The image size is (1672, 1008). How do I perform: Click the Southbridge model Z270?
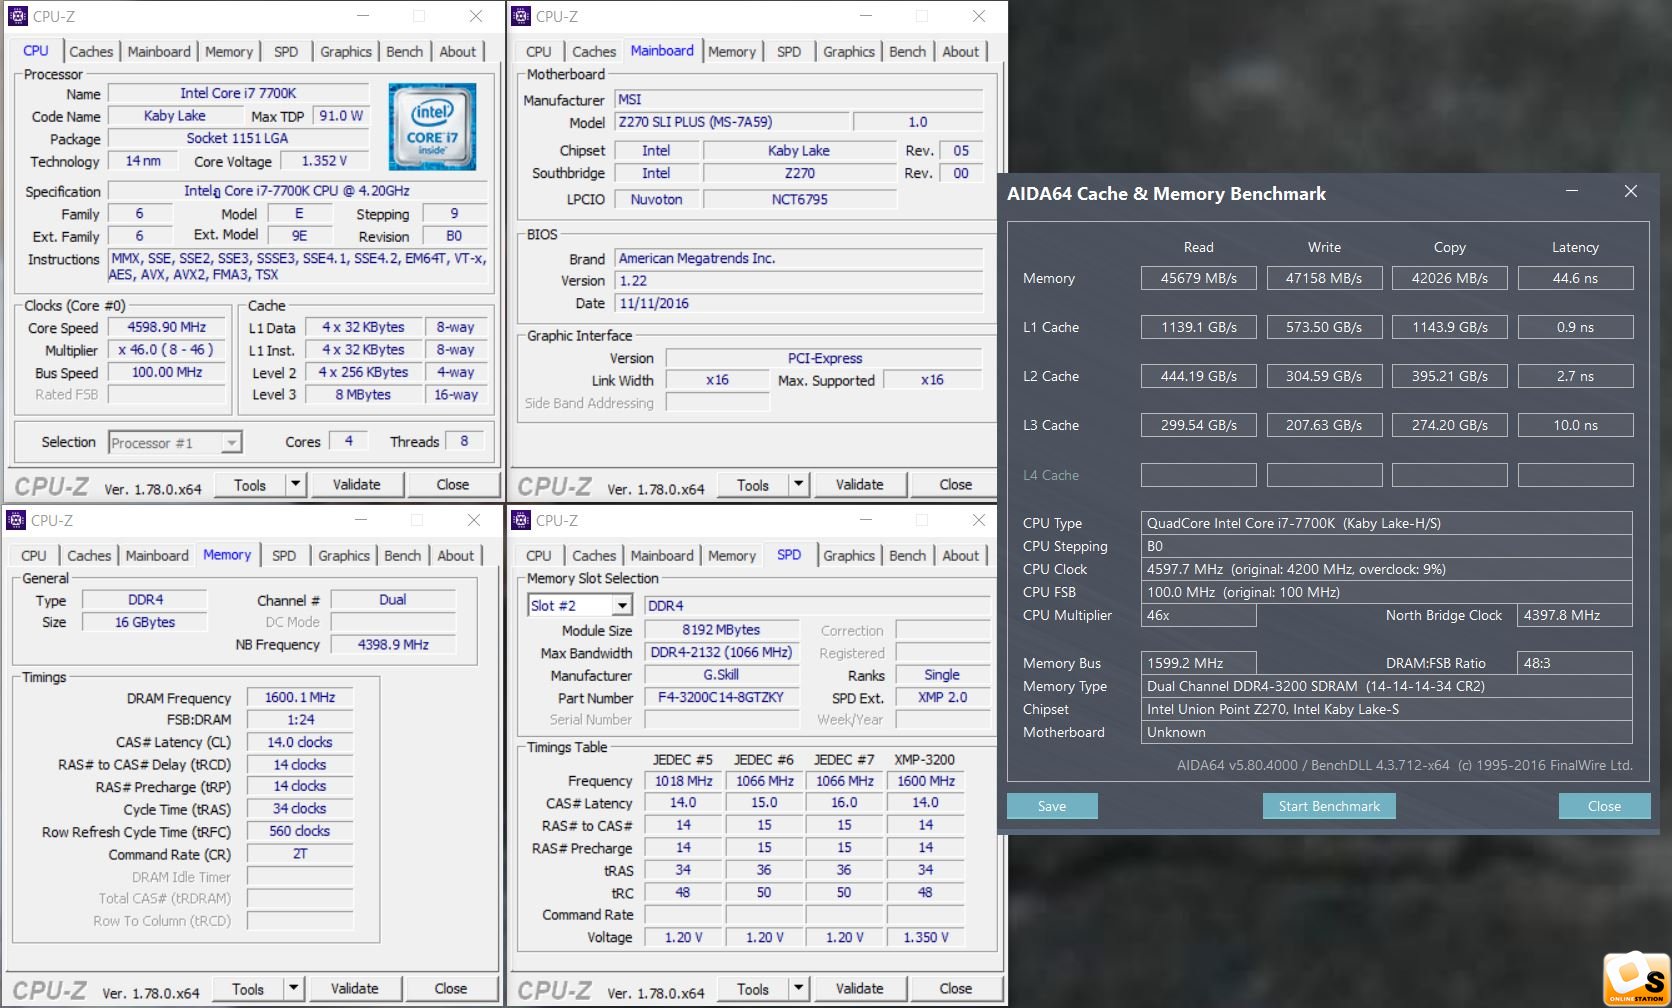point(799,173)
